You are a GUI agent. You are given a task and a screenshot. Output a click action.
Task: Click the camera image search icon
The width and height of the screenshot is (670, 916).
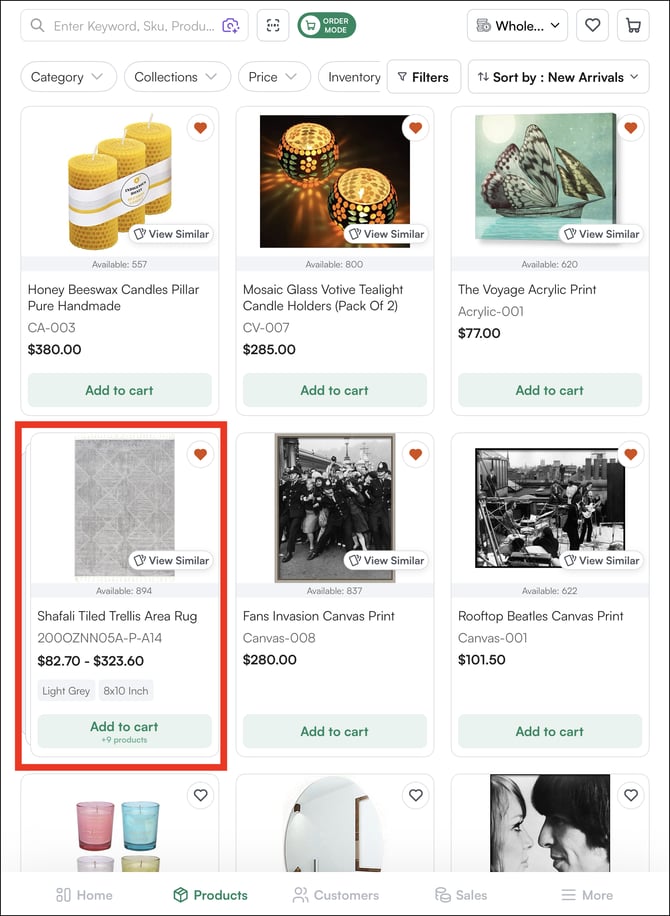[x=231, y=26]
